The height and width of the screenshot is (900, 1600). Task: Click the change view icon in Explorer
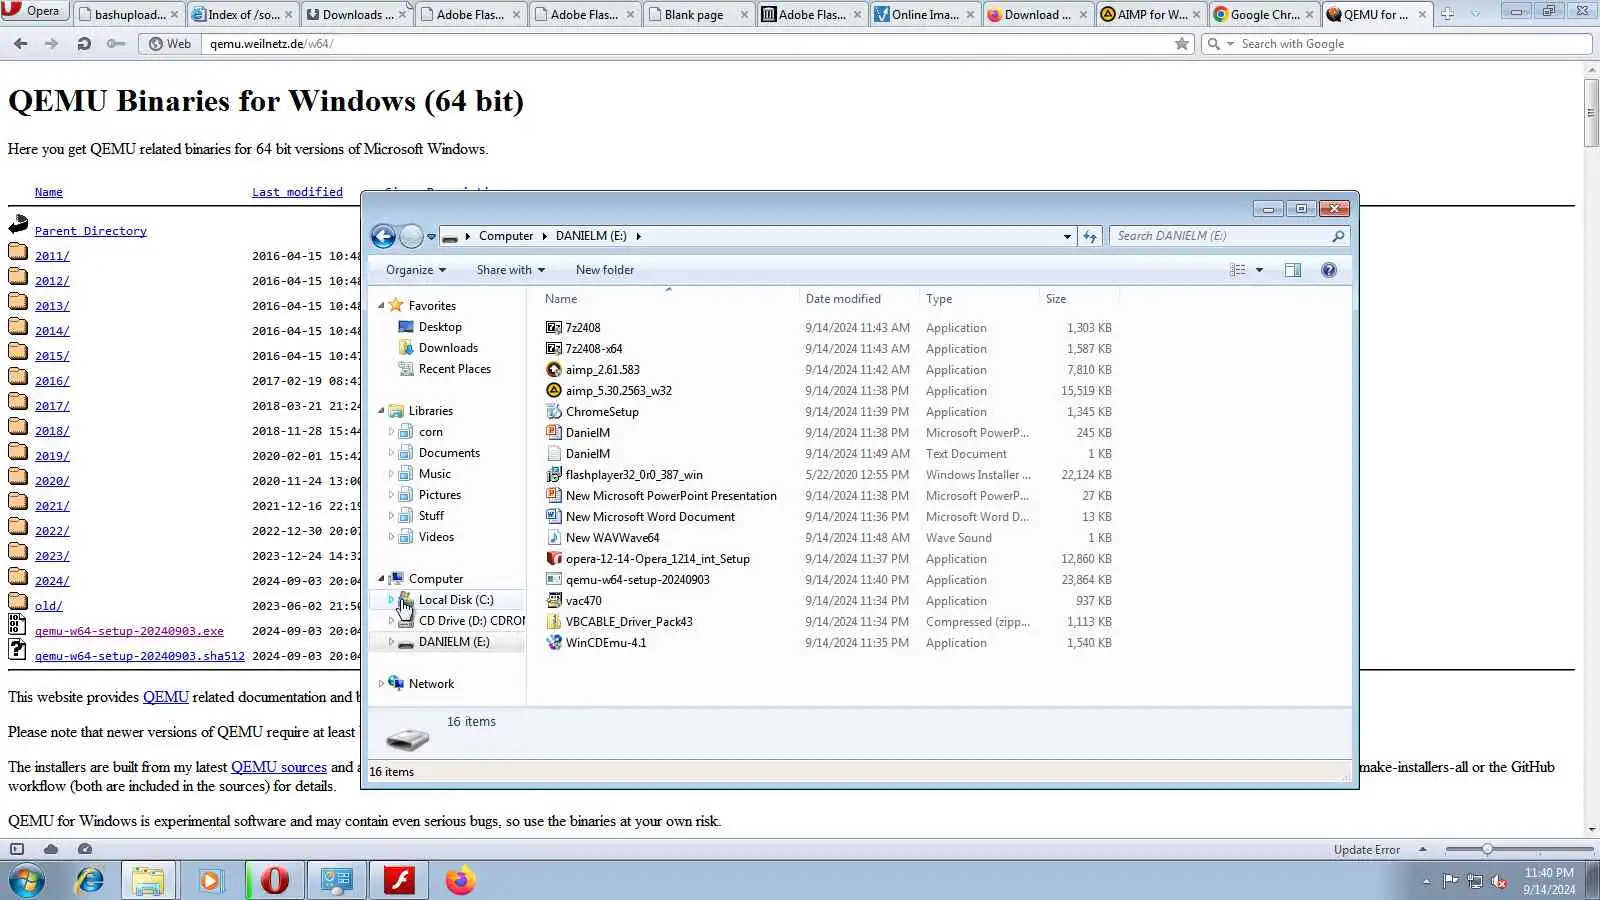(1238, 270)
